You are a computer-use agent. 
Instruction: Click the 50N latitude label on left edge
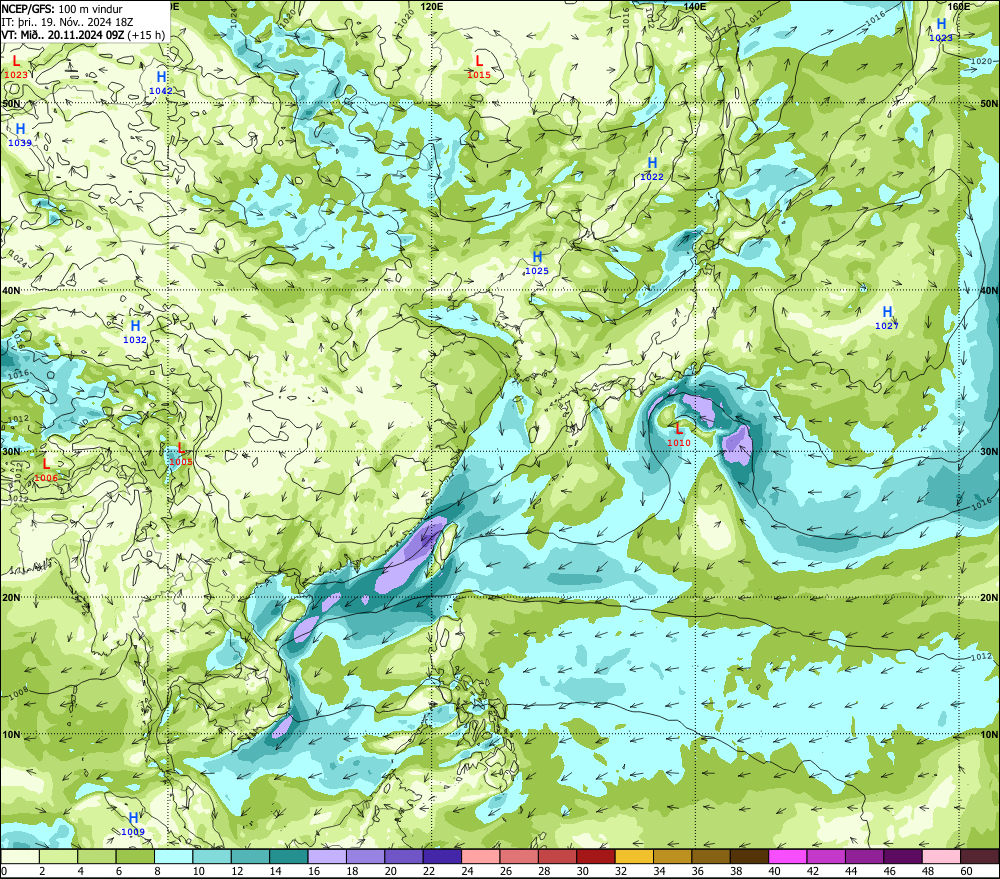(x=10, y=103)
